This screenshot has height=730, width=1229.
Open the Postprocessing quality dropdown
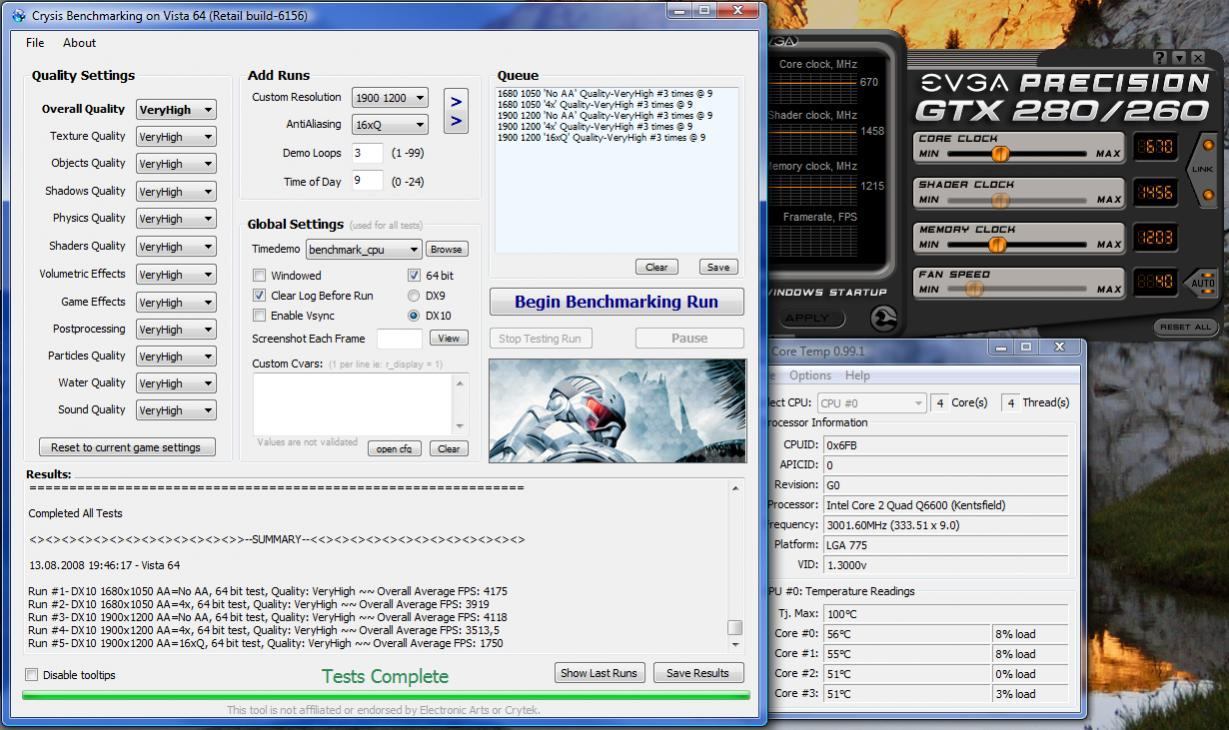(176, 329)
